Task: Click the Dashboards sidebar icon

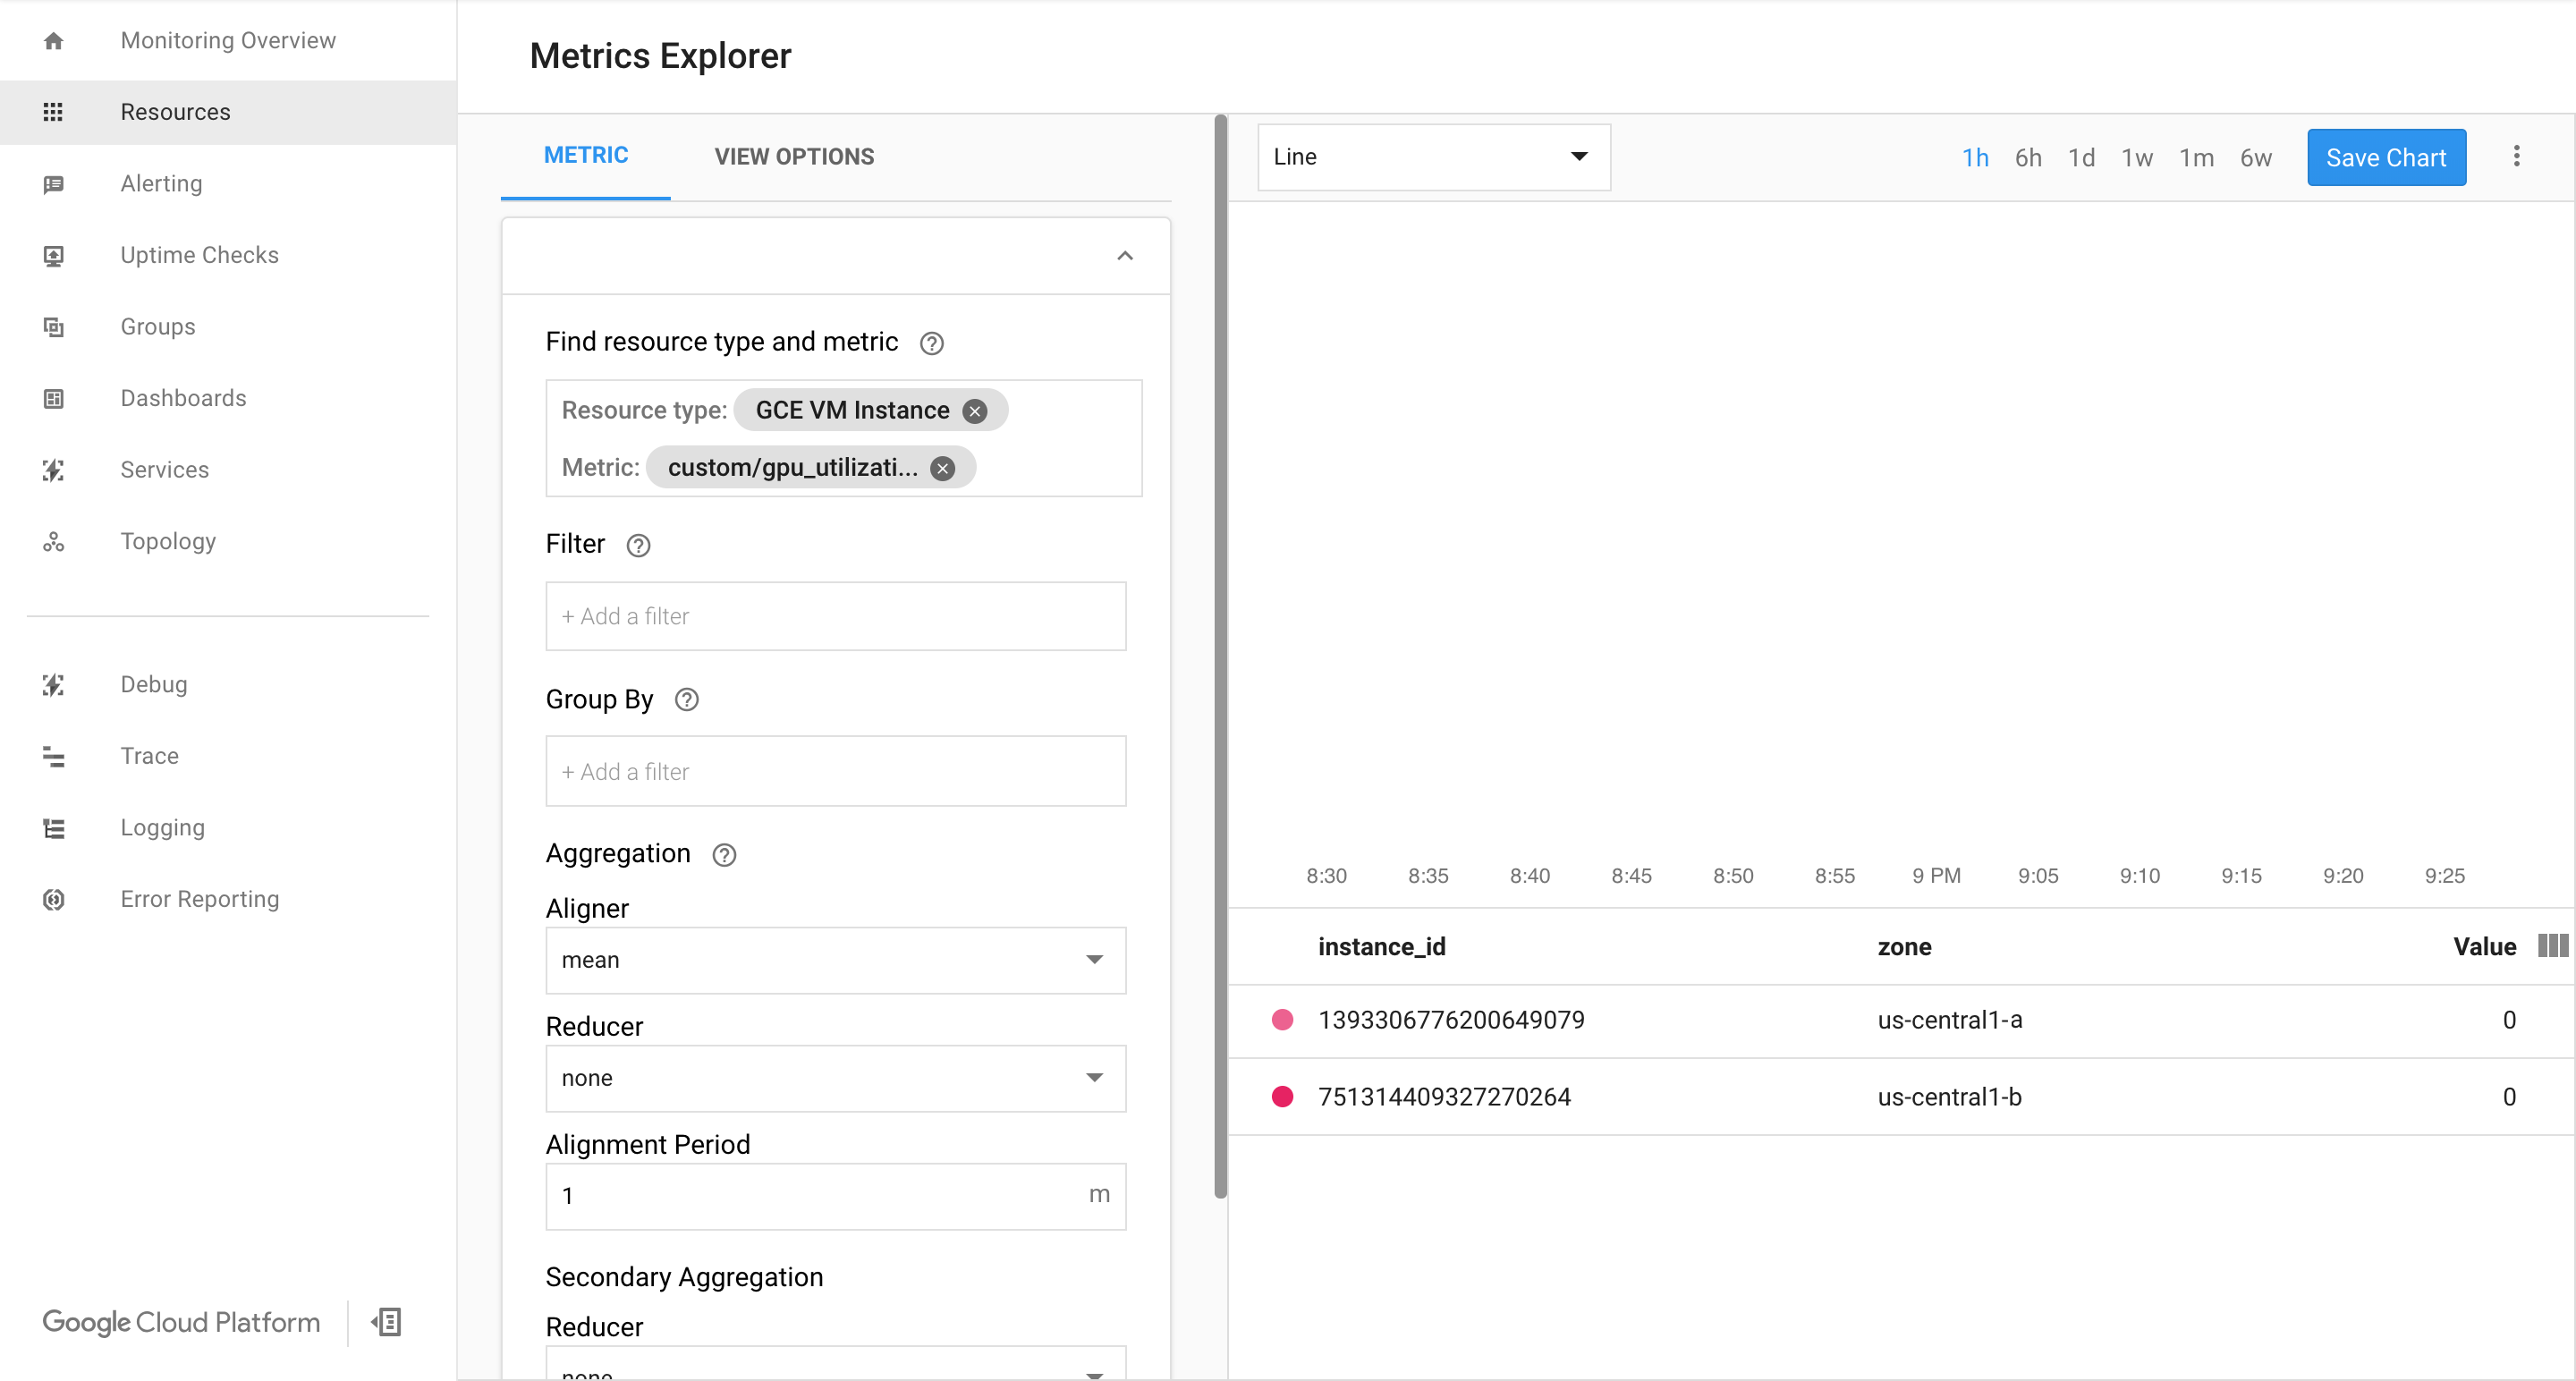Action: 53,398
